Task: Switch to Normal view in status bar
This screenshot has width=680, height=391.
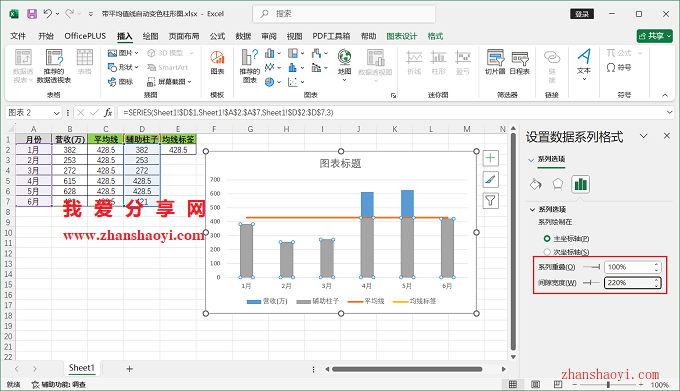Action: click(513, 384)
